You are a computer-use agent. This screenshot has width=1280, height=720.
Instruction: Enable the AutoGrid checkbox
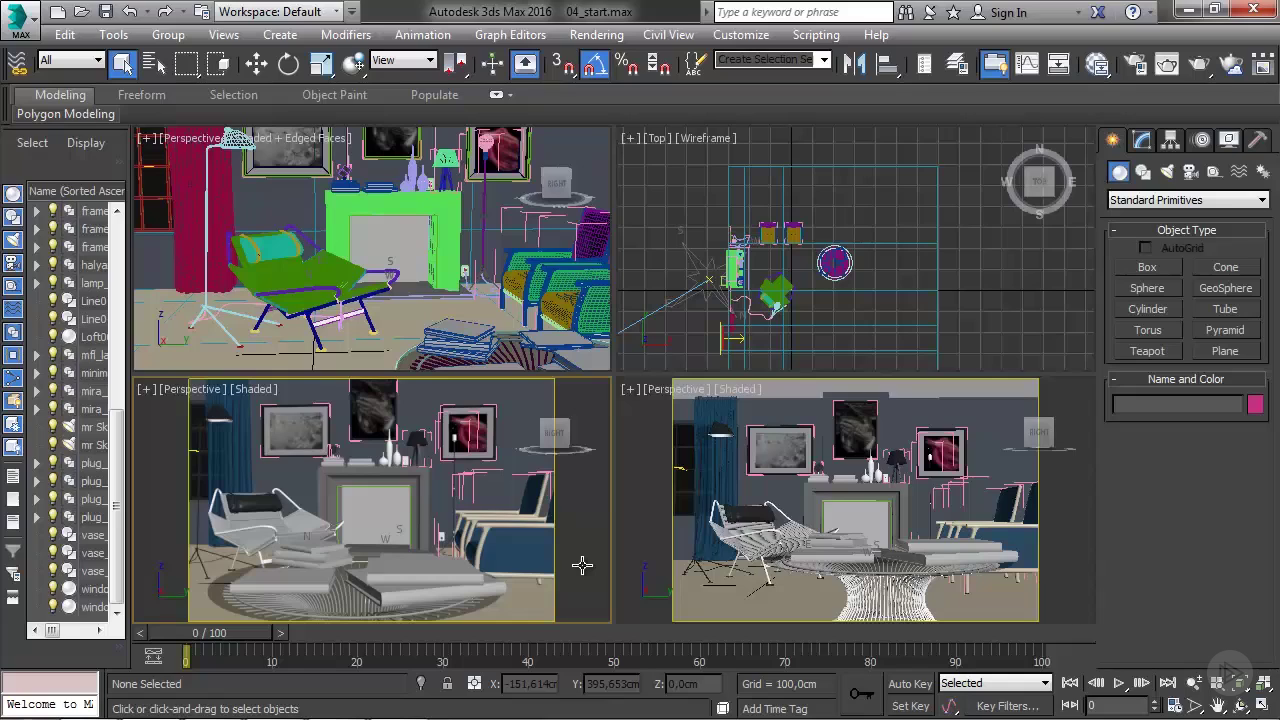click(1146, 248)
